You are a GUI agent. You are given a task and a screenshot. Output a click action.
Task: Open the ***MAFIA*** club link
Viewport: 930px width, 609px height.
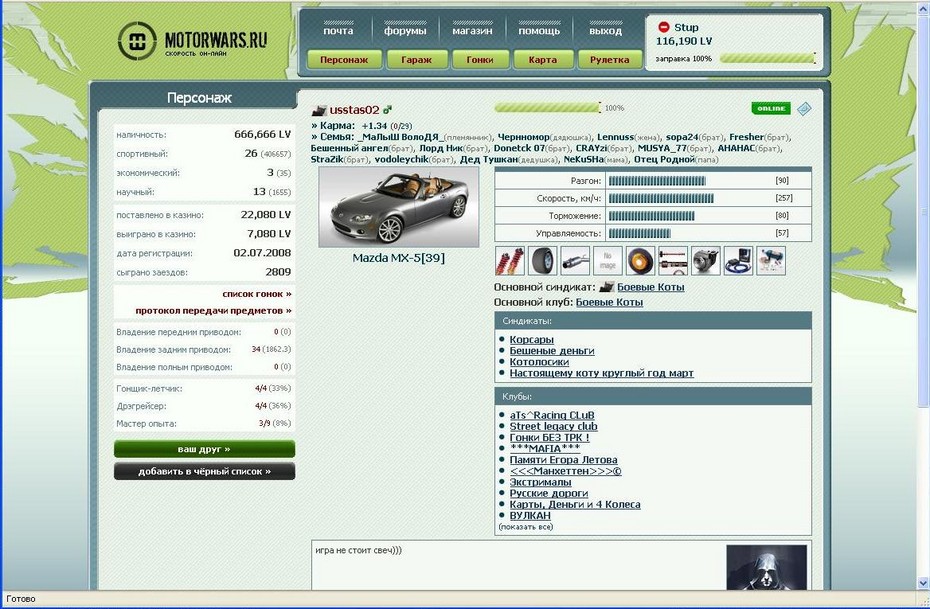point(545,449)
